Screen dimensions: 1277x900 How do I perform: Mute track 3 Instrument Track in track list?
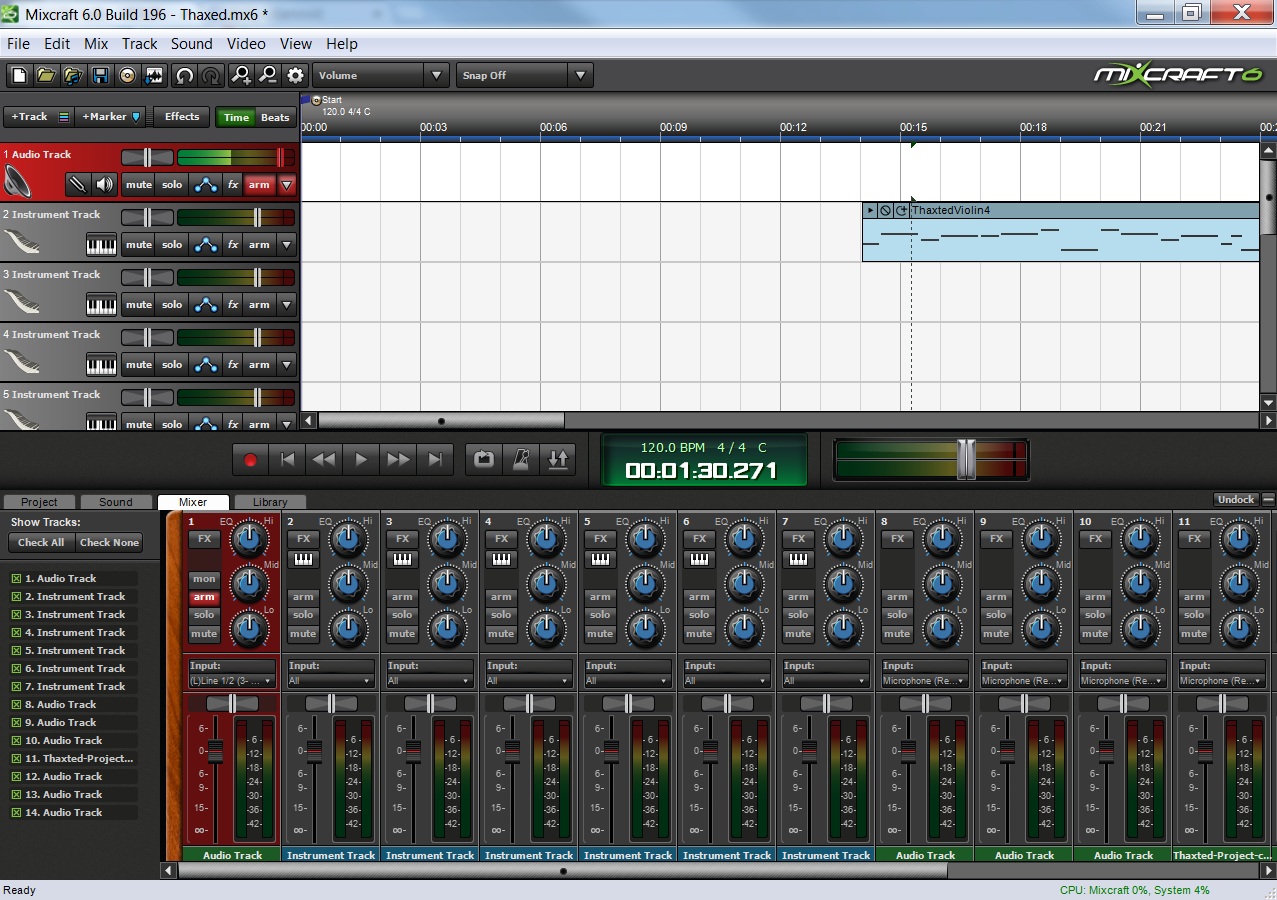139,304
